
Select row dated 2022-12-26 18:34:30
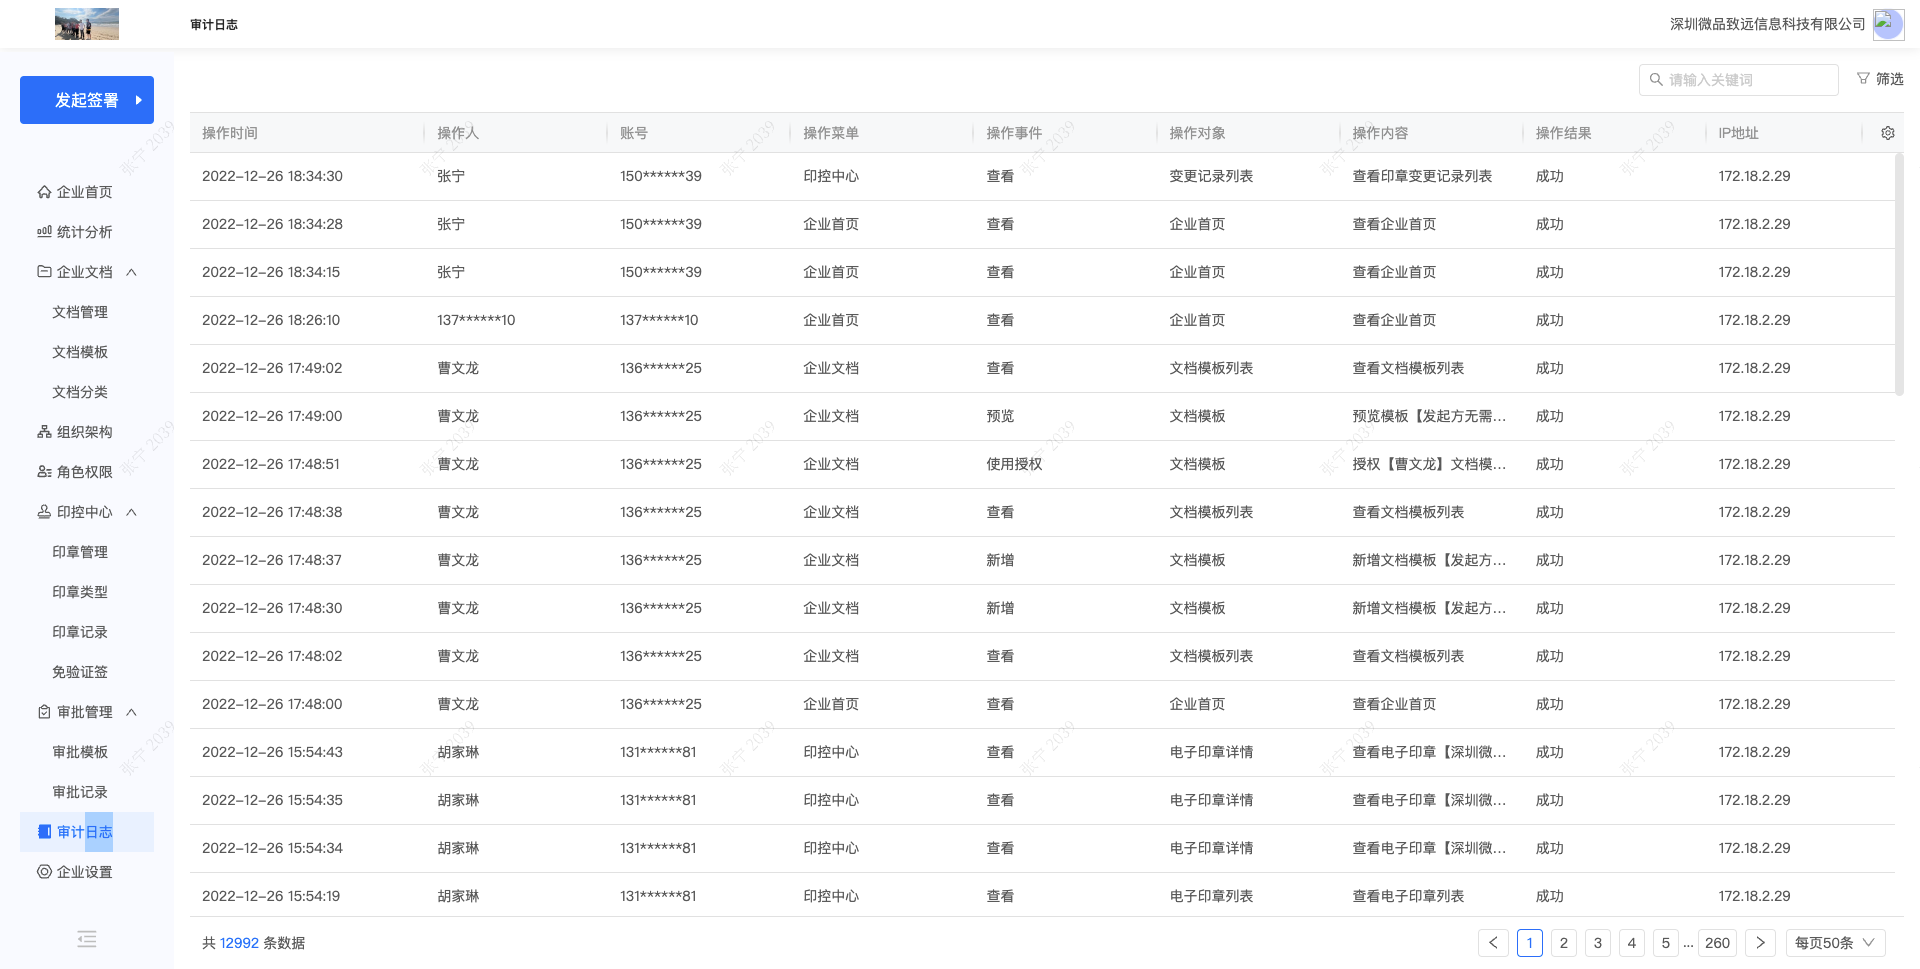pos(1042,176)
